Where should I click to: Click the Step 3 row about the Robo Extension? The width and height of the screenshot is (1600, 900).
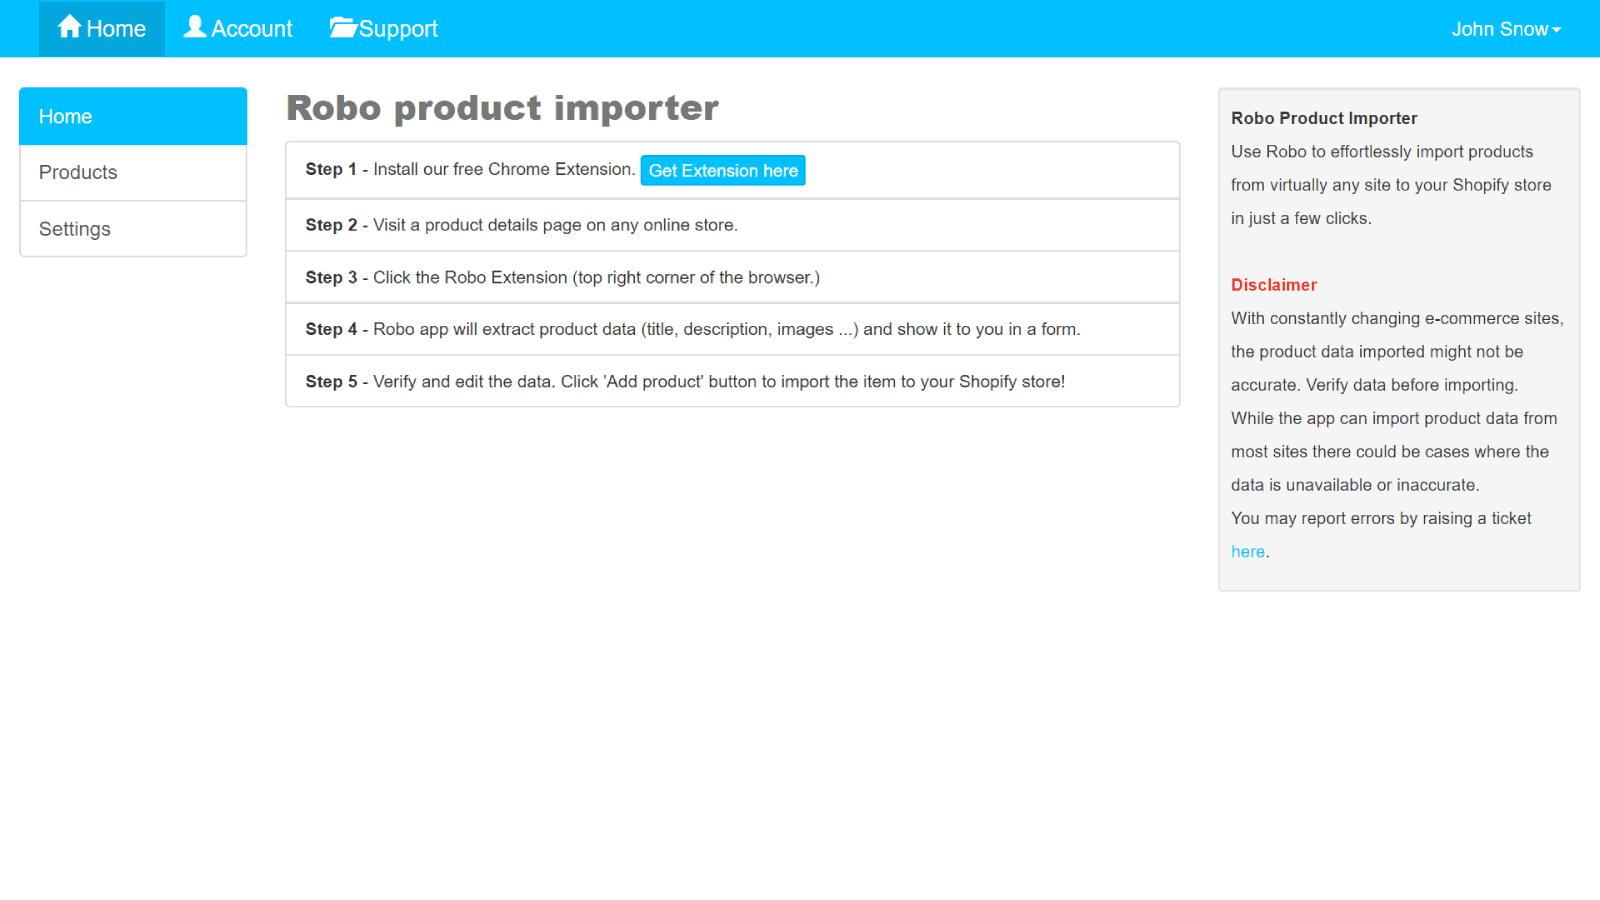[733, 277]
